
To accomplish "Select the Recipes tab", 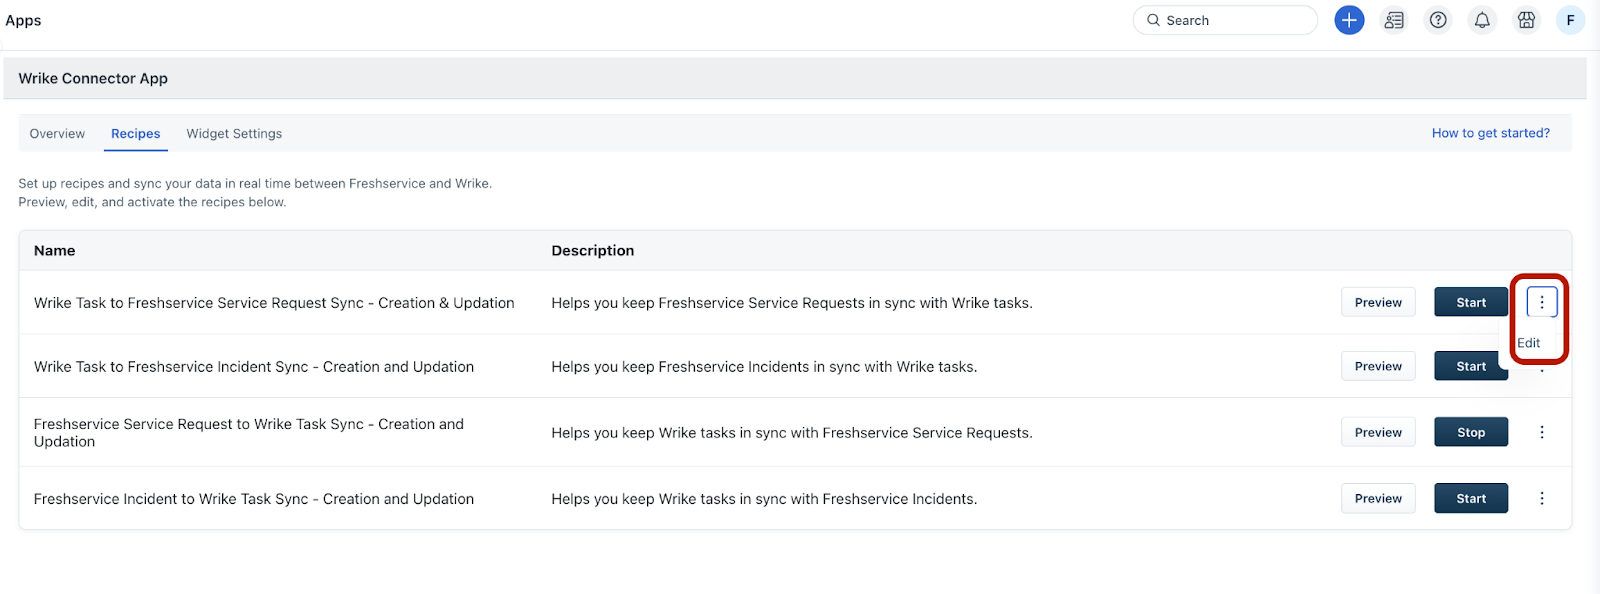I will point(136,133).
